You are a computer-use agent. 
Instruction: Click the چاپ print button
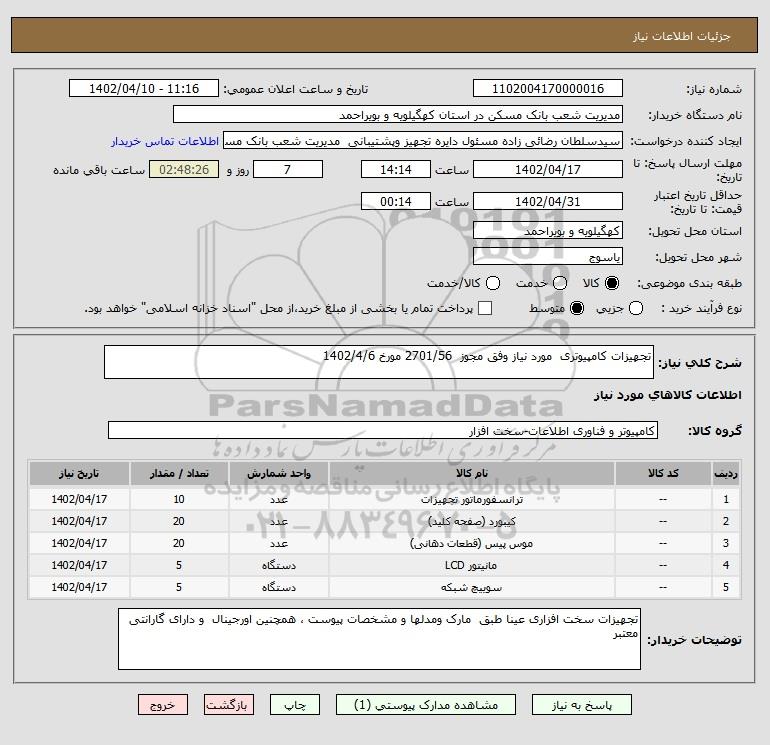(295, 705)
